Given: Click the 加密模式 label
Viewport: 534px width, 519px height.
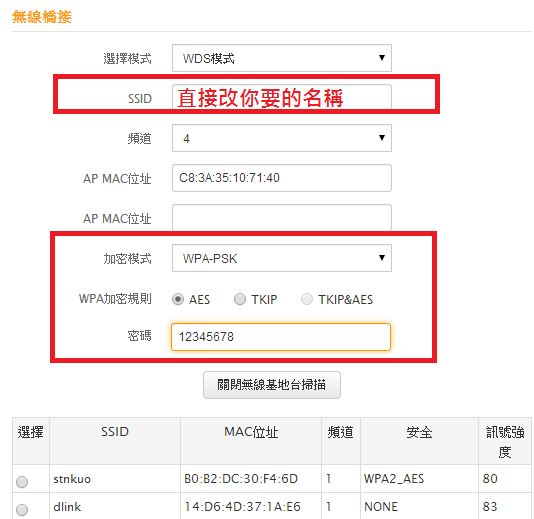Looking at the screenshot, I should click(x=127, y=259).
